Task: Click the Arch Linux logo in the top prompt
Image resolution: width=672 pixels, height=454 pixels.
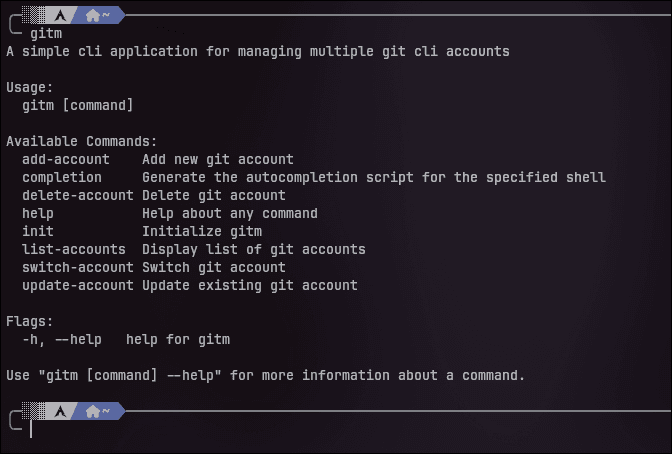Action: 62,15
